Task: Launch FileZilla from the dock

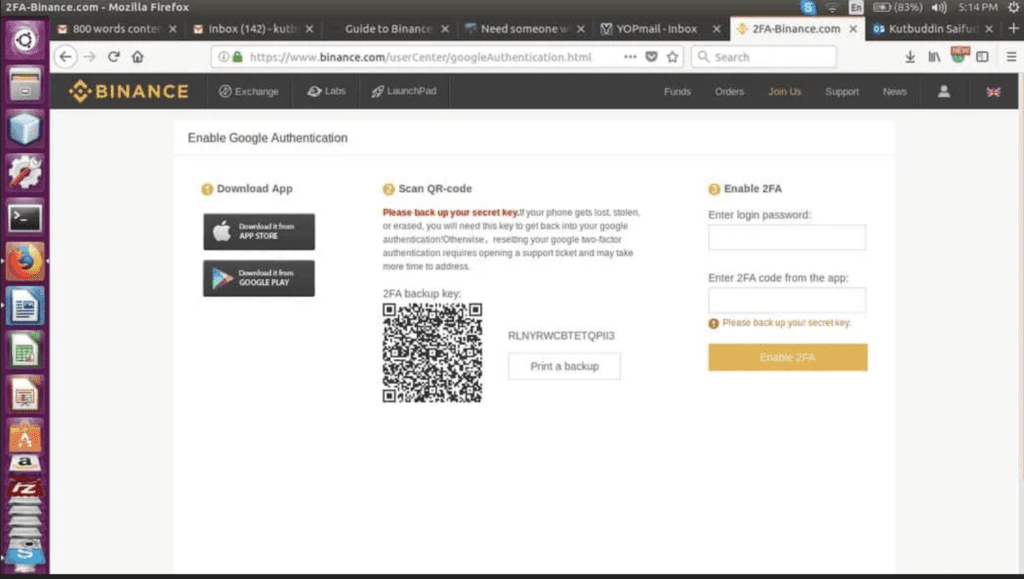Action: point(25,488)
